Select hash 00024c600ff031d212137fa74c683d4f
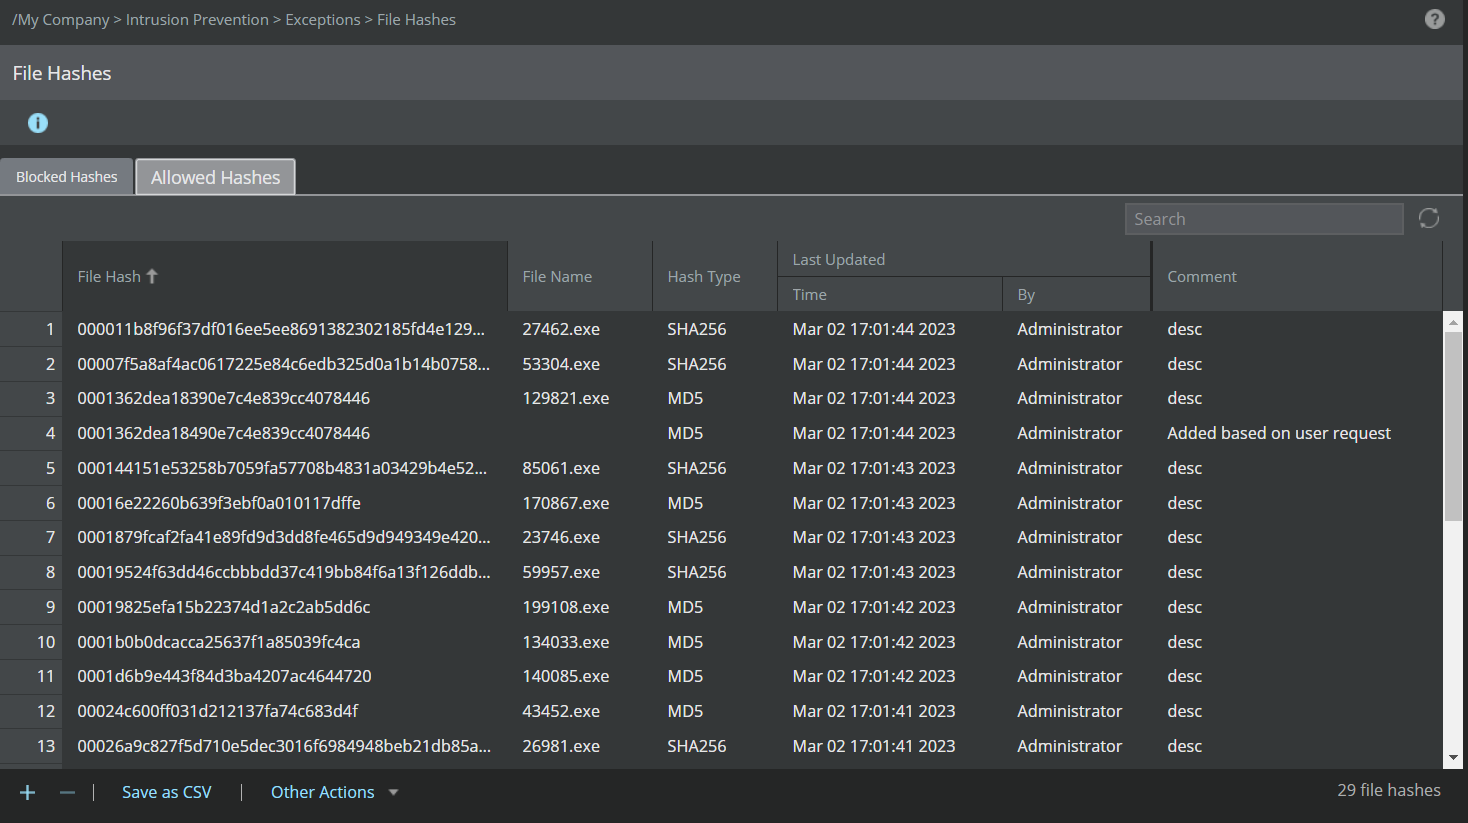This screenshot has height=823, width=1468. 218,711
